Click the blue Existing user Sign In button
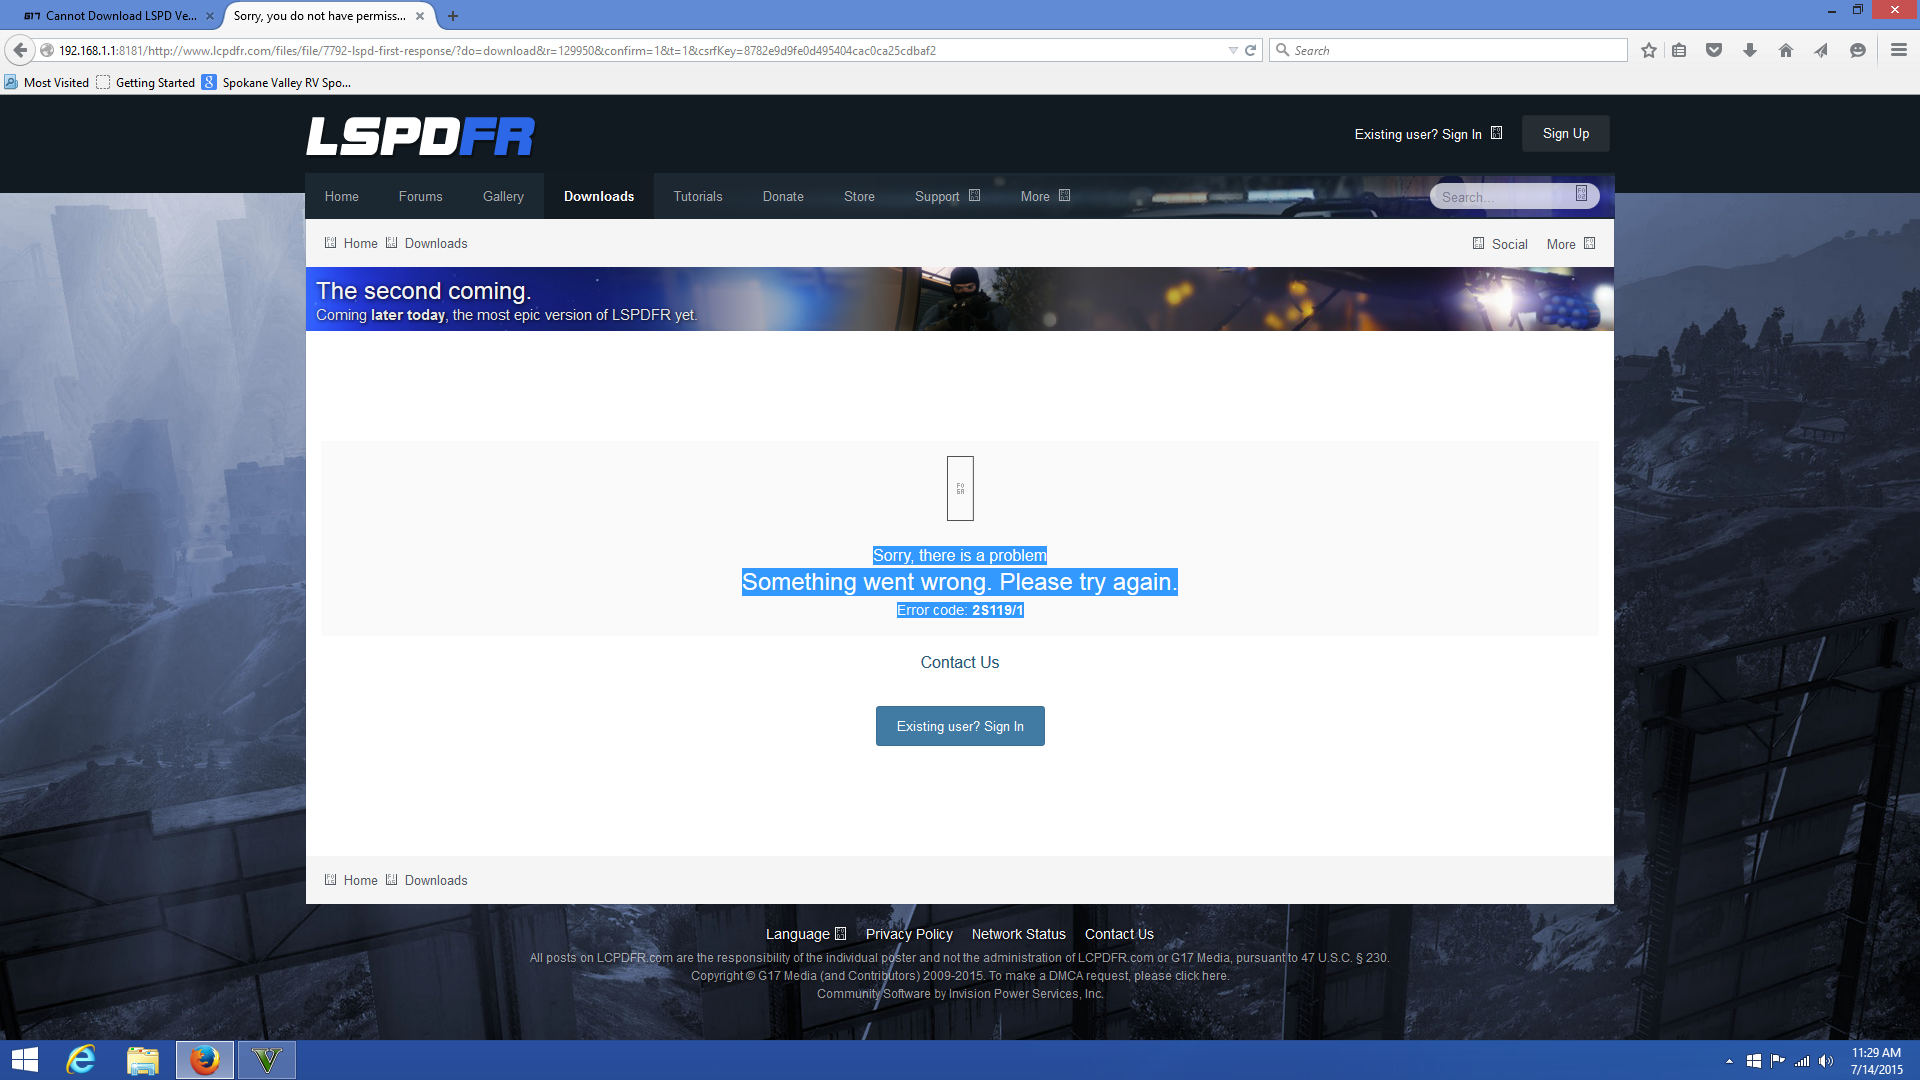 coord(959,726)
